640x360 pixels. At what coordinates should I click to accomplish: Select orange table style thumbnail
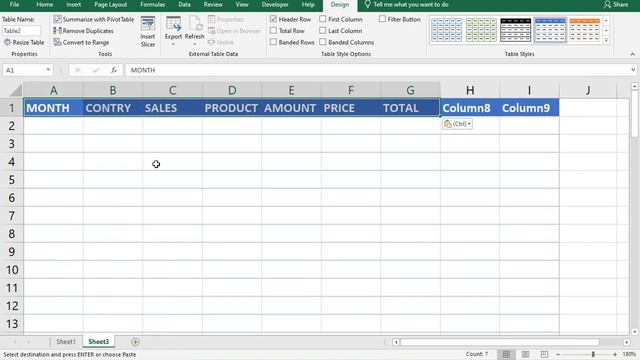584,30
